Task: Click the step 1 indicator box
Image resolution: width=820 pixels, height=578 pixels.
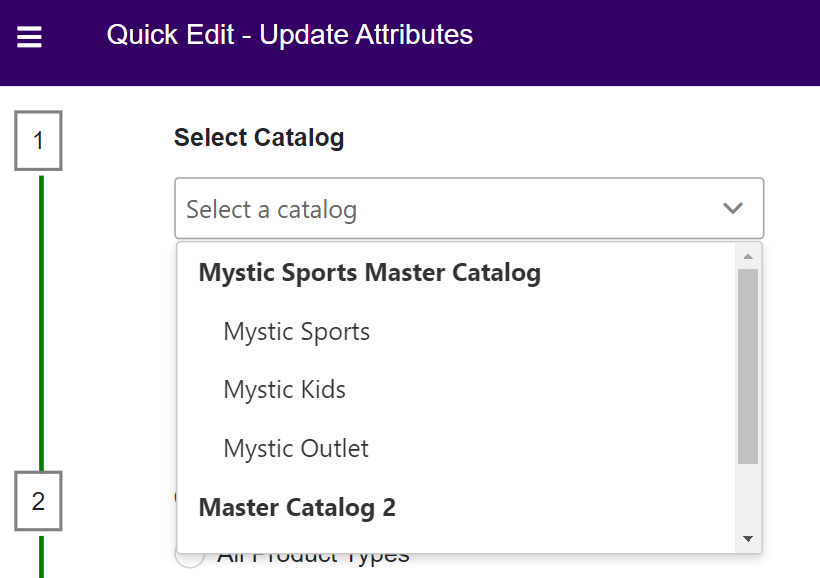Action: pyautogui.click(x=38, y=141)
